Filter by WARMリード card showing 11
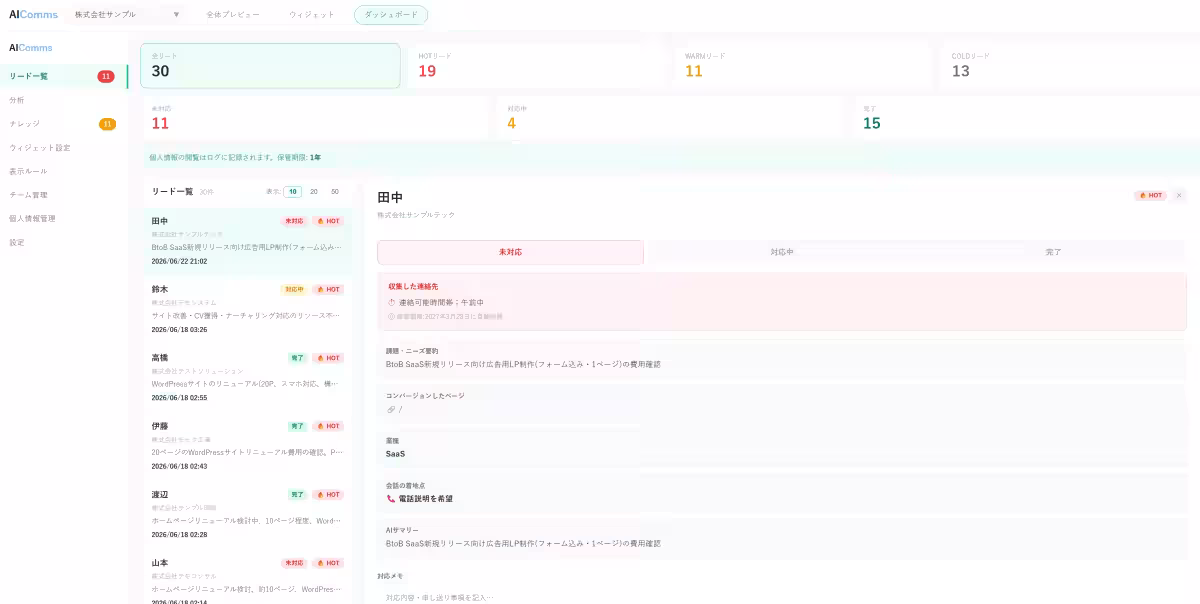This screenshot has width=1200, height=604. (803, 66)
